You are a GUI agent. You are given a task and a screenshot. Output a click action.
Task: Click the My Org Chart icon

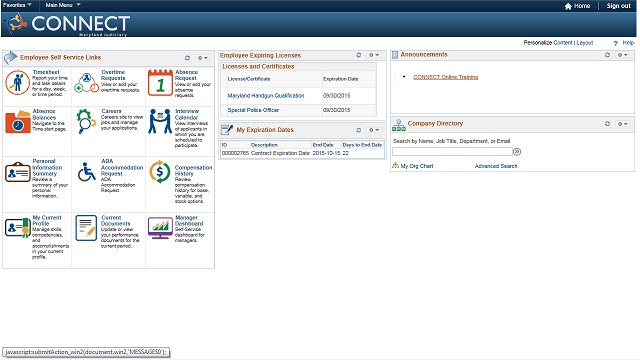395,165
